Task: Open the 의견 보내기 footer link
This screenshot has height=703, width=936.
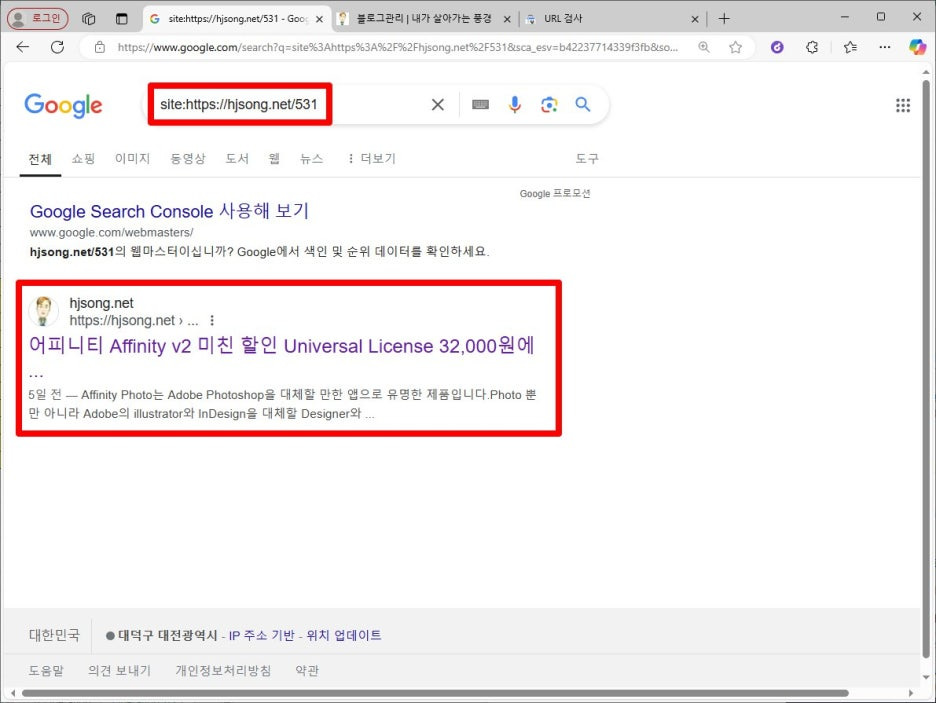Action: click(119, 671)
